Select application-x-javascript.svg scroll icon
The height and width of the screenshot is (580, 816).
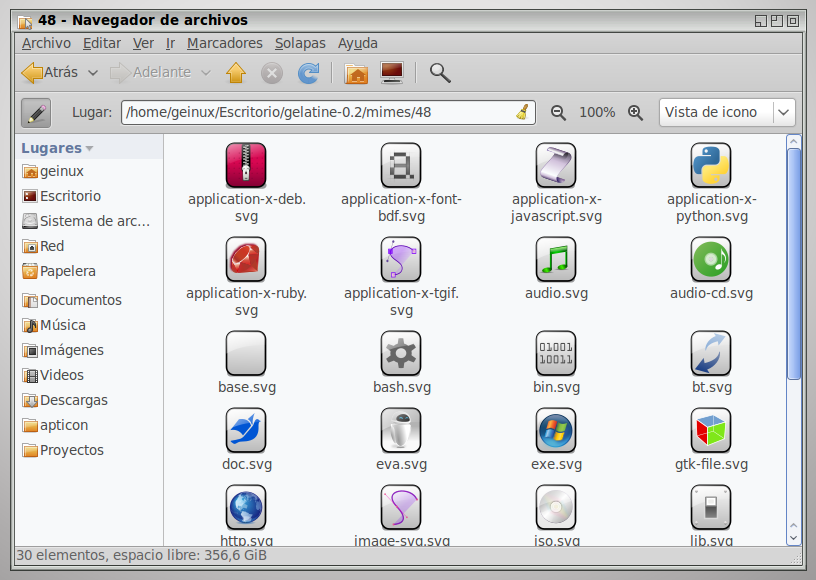tap(556, 165)
